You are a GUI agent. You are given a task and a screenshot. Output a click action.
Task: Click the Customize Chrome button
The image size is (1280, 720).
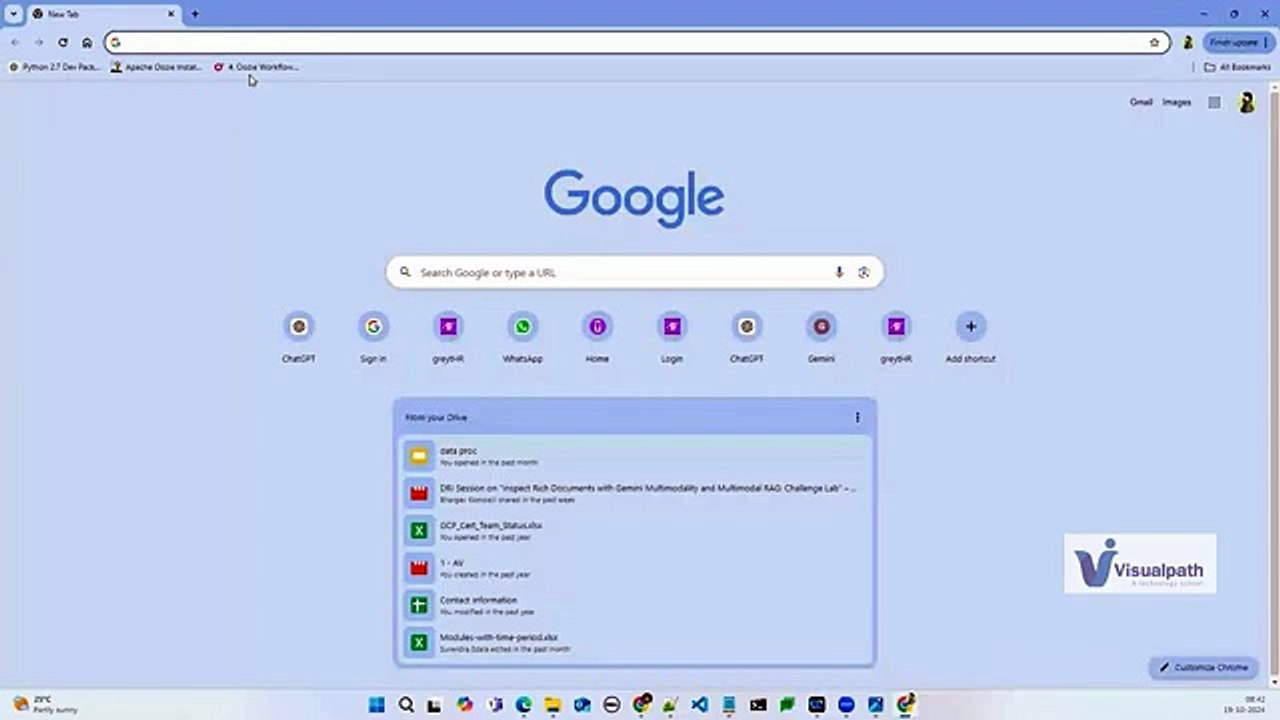coord(1204,667)
